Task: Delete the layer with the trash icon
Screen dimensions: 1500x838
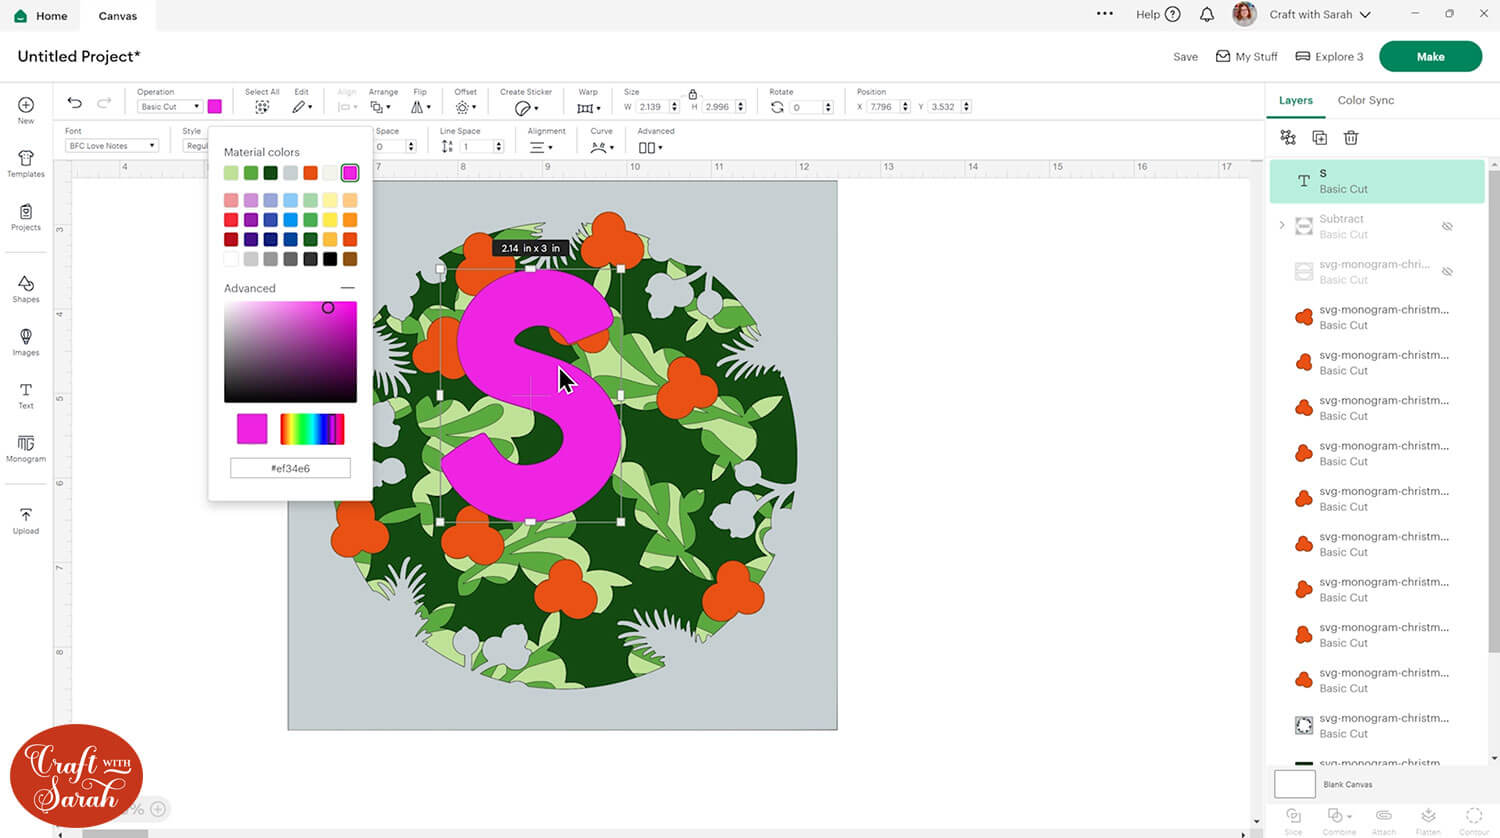Action: coord(1350,138)
